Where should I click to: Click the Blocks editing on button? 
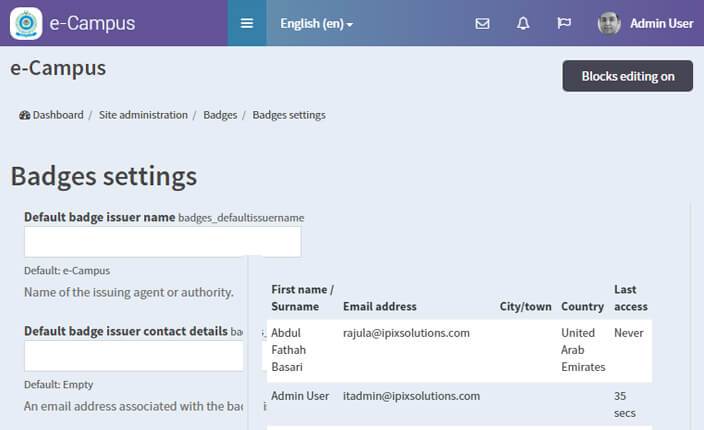coord(628,76)
